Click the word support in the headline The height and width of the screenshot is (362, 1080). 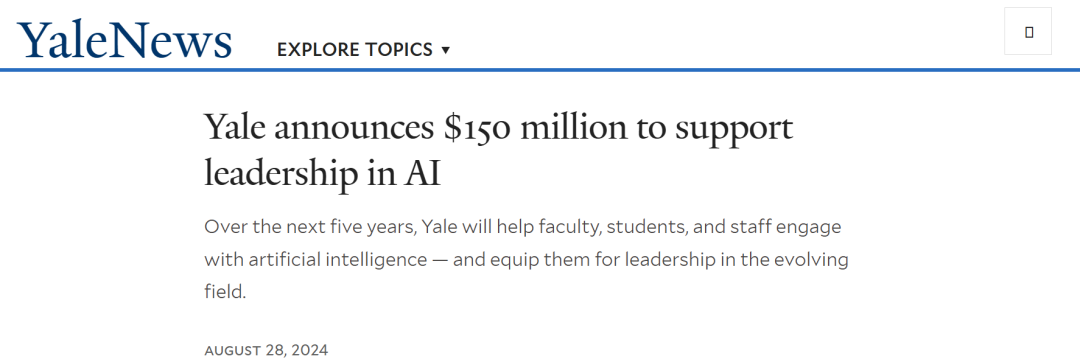click(734, 129)
